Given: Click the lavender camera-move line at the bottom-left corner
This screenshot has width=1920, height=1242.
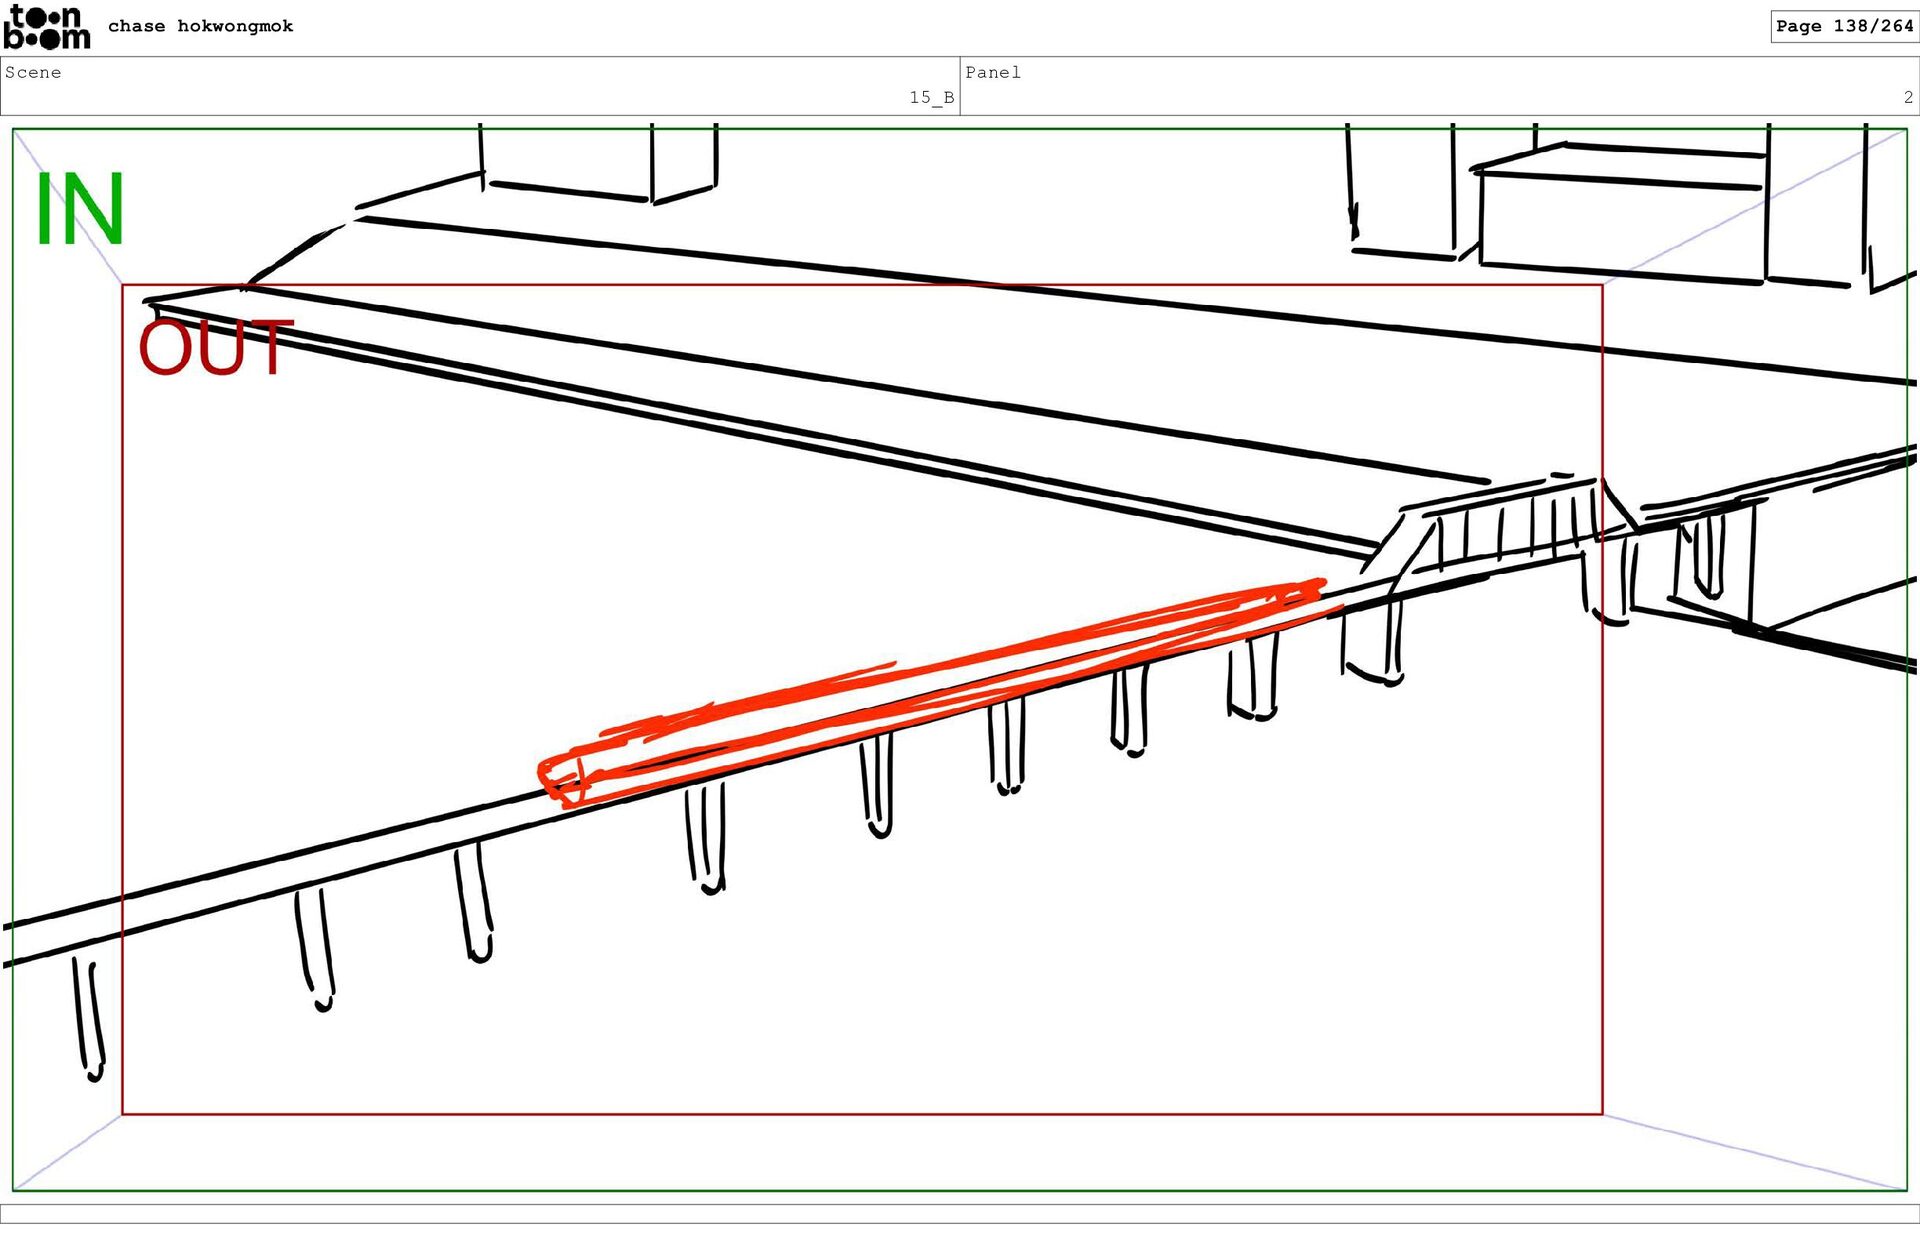Looking at the screenshot, I should coord(68,1152).
